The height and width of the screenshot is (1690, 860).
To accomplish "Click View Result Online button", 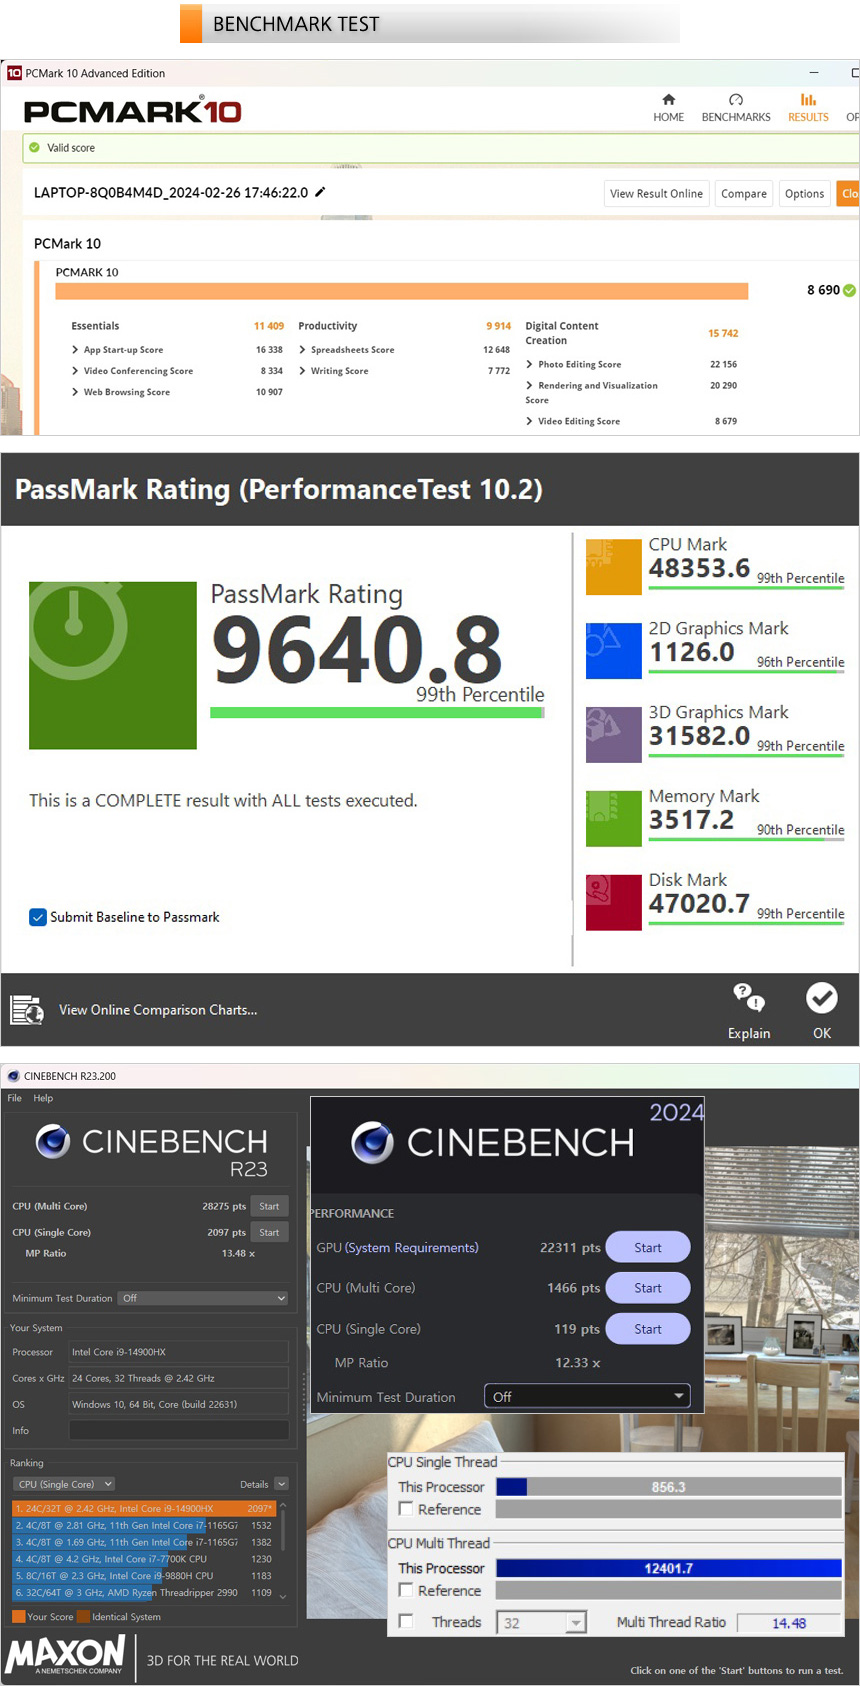I will pyautogui.click(x=656, y=194).
